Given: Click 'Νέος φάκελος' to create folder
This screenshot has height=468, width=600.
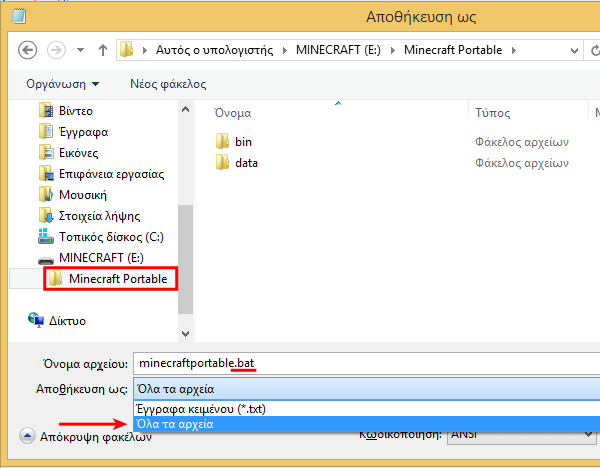Looking at the screenshot, I should click(x=168, y=84).
